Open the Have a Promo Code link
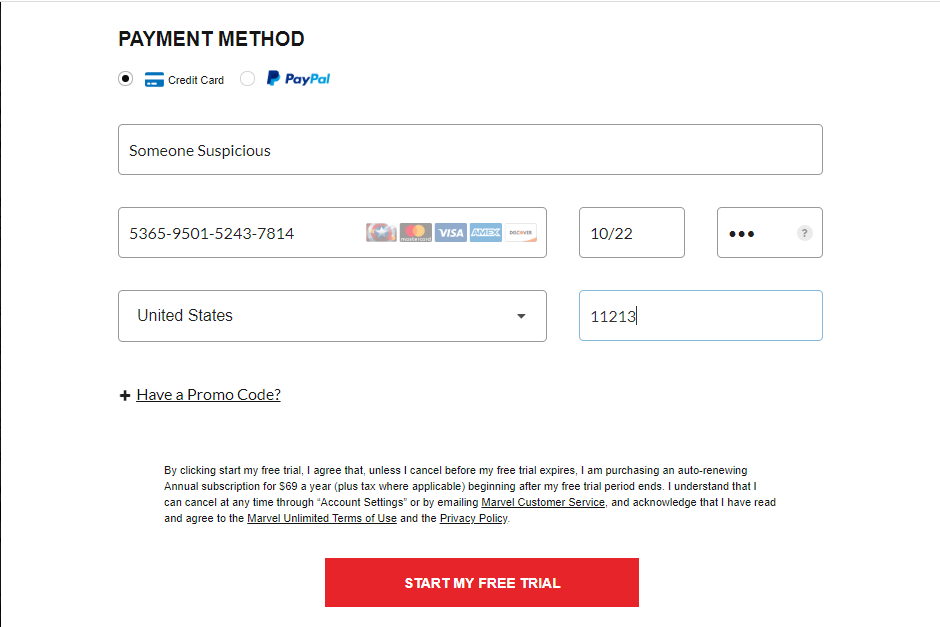 click(x=208, y=395)
